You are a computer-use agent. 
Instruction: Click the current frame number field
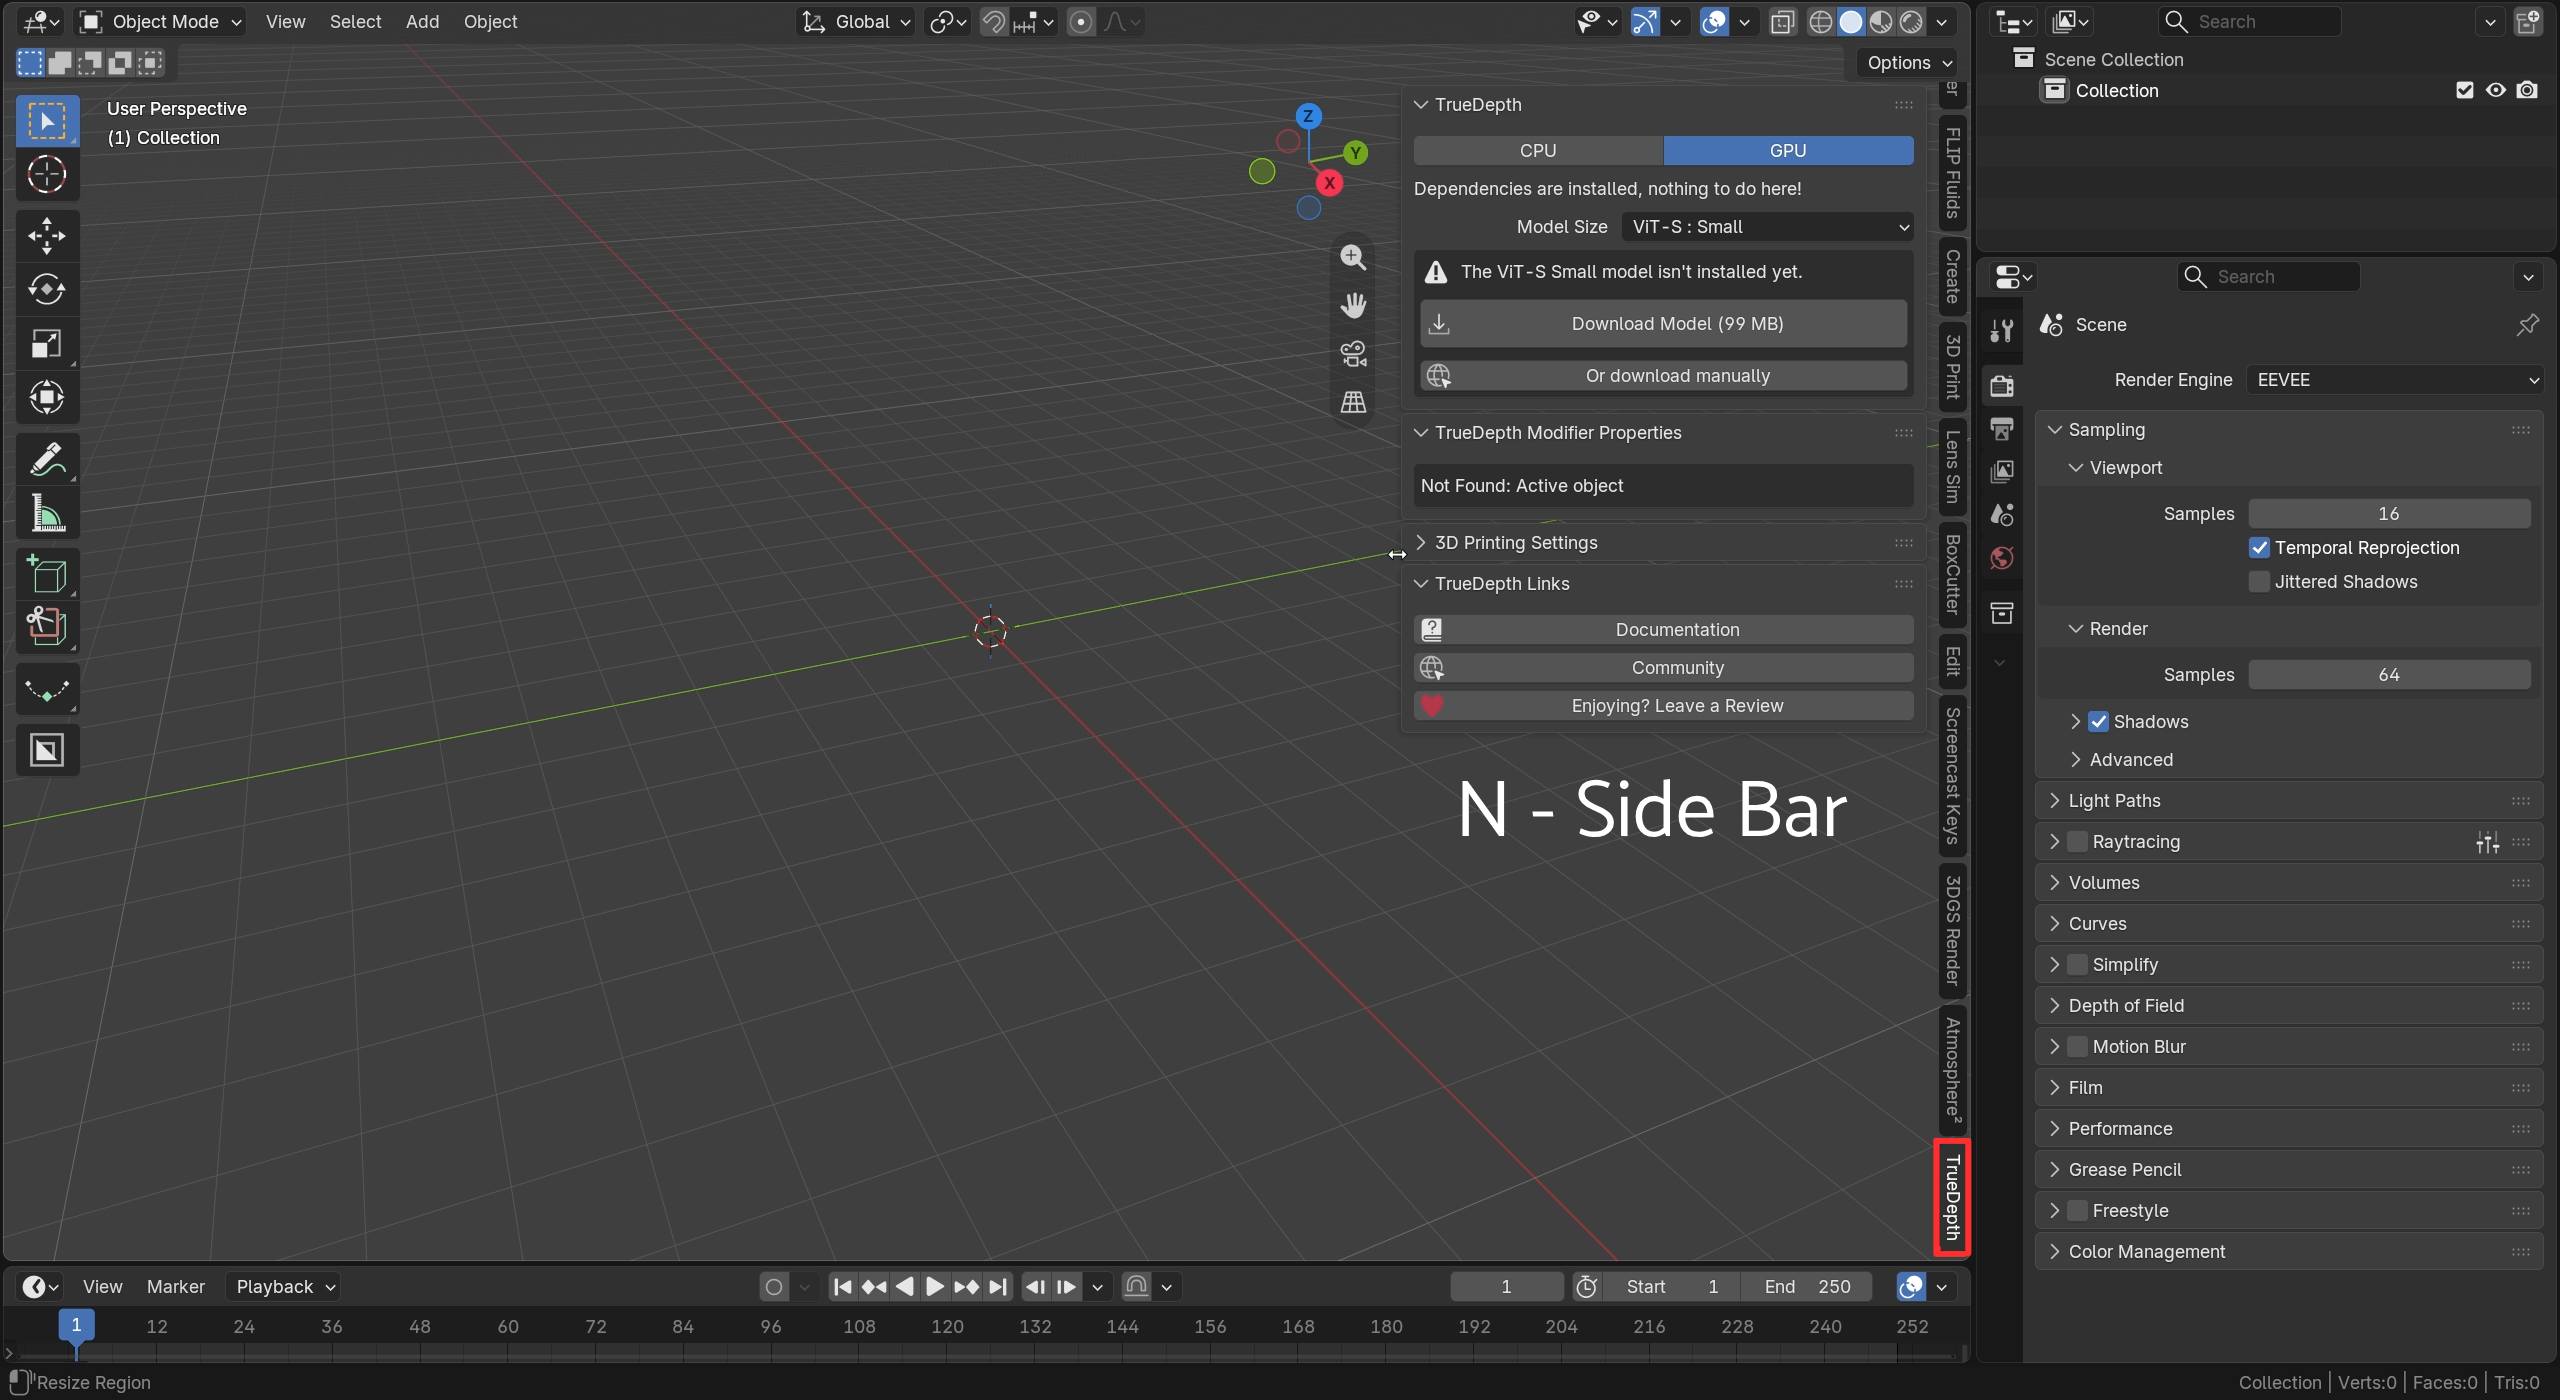coord(1506,1287)
